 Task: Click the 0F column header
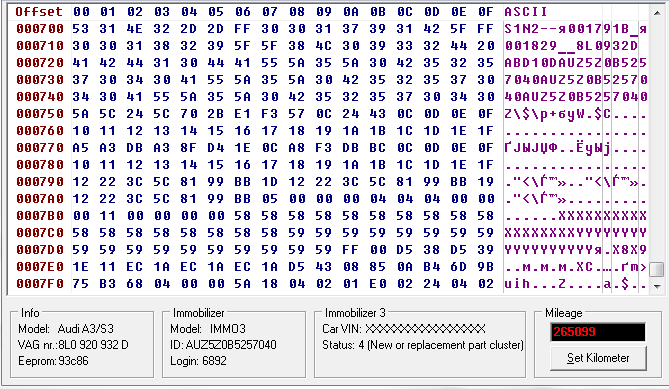tap(486, 12)
